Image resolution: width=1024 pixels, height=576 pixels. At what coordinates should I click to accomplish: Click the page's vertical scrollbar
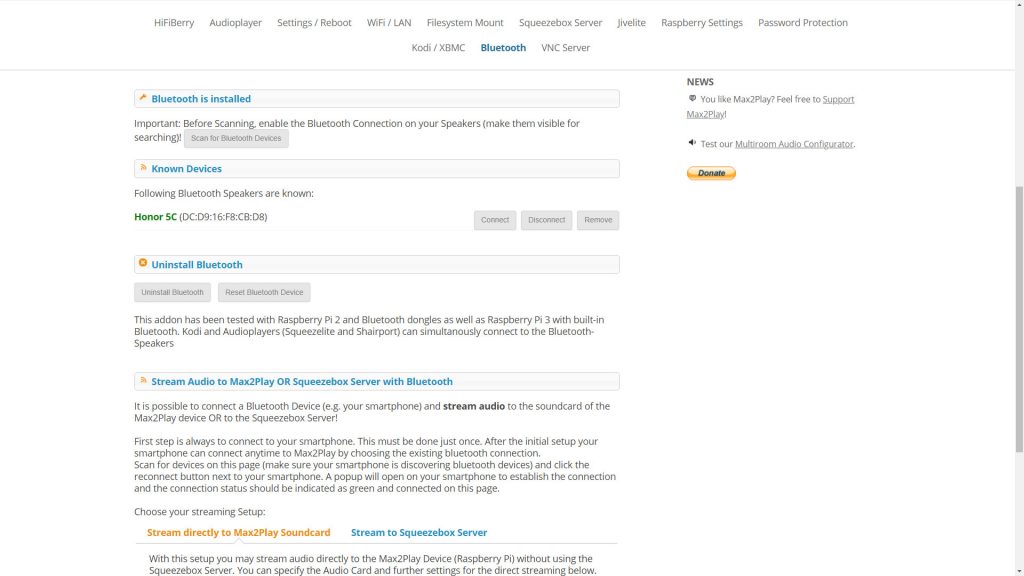tap(1019, 319)
